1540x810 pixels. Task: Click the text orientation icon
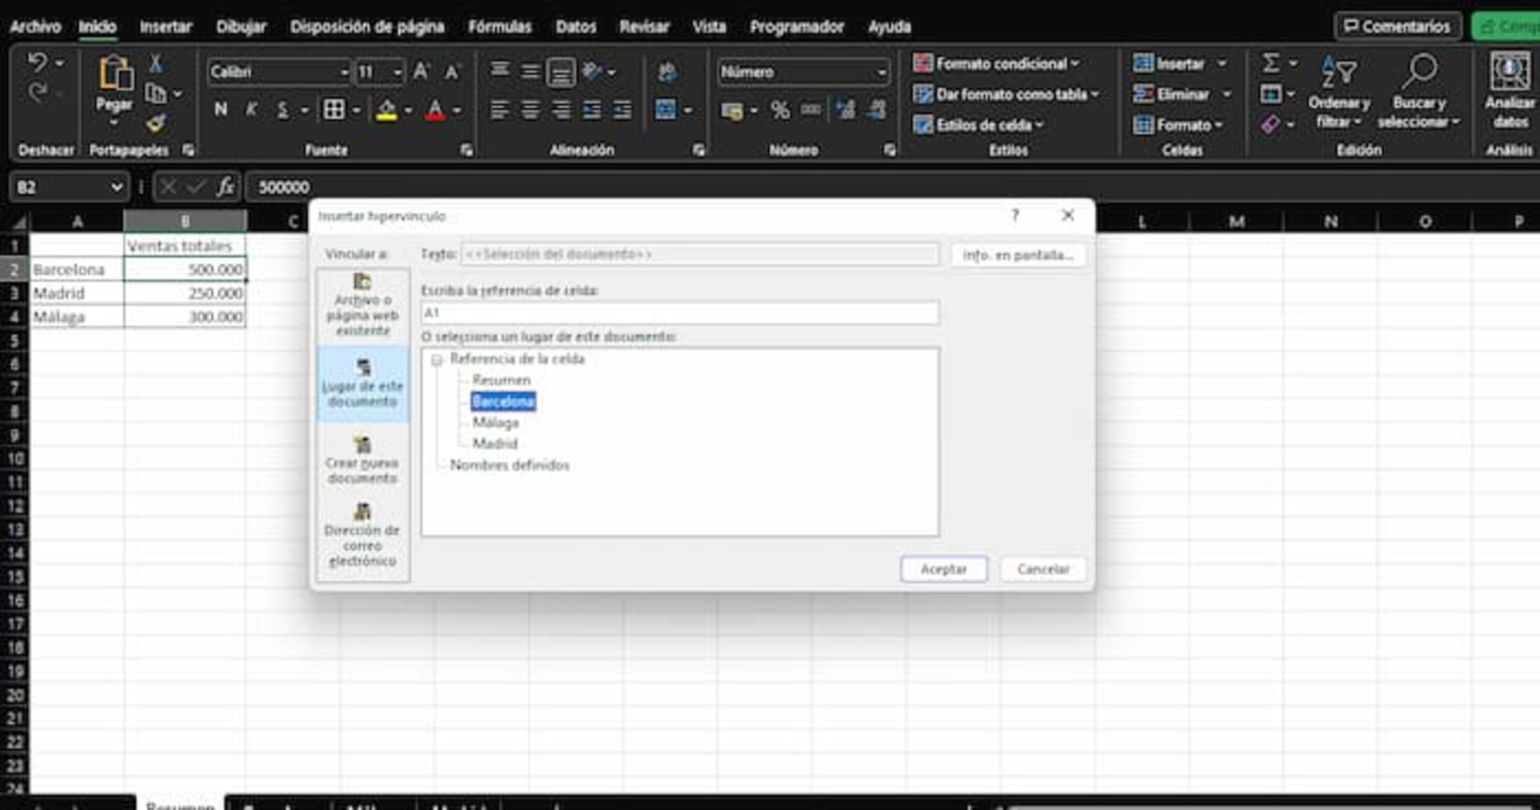tap(593, 72)
